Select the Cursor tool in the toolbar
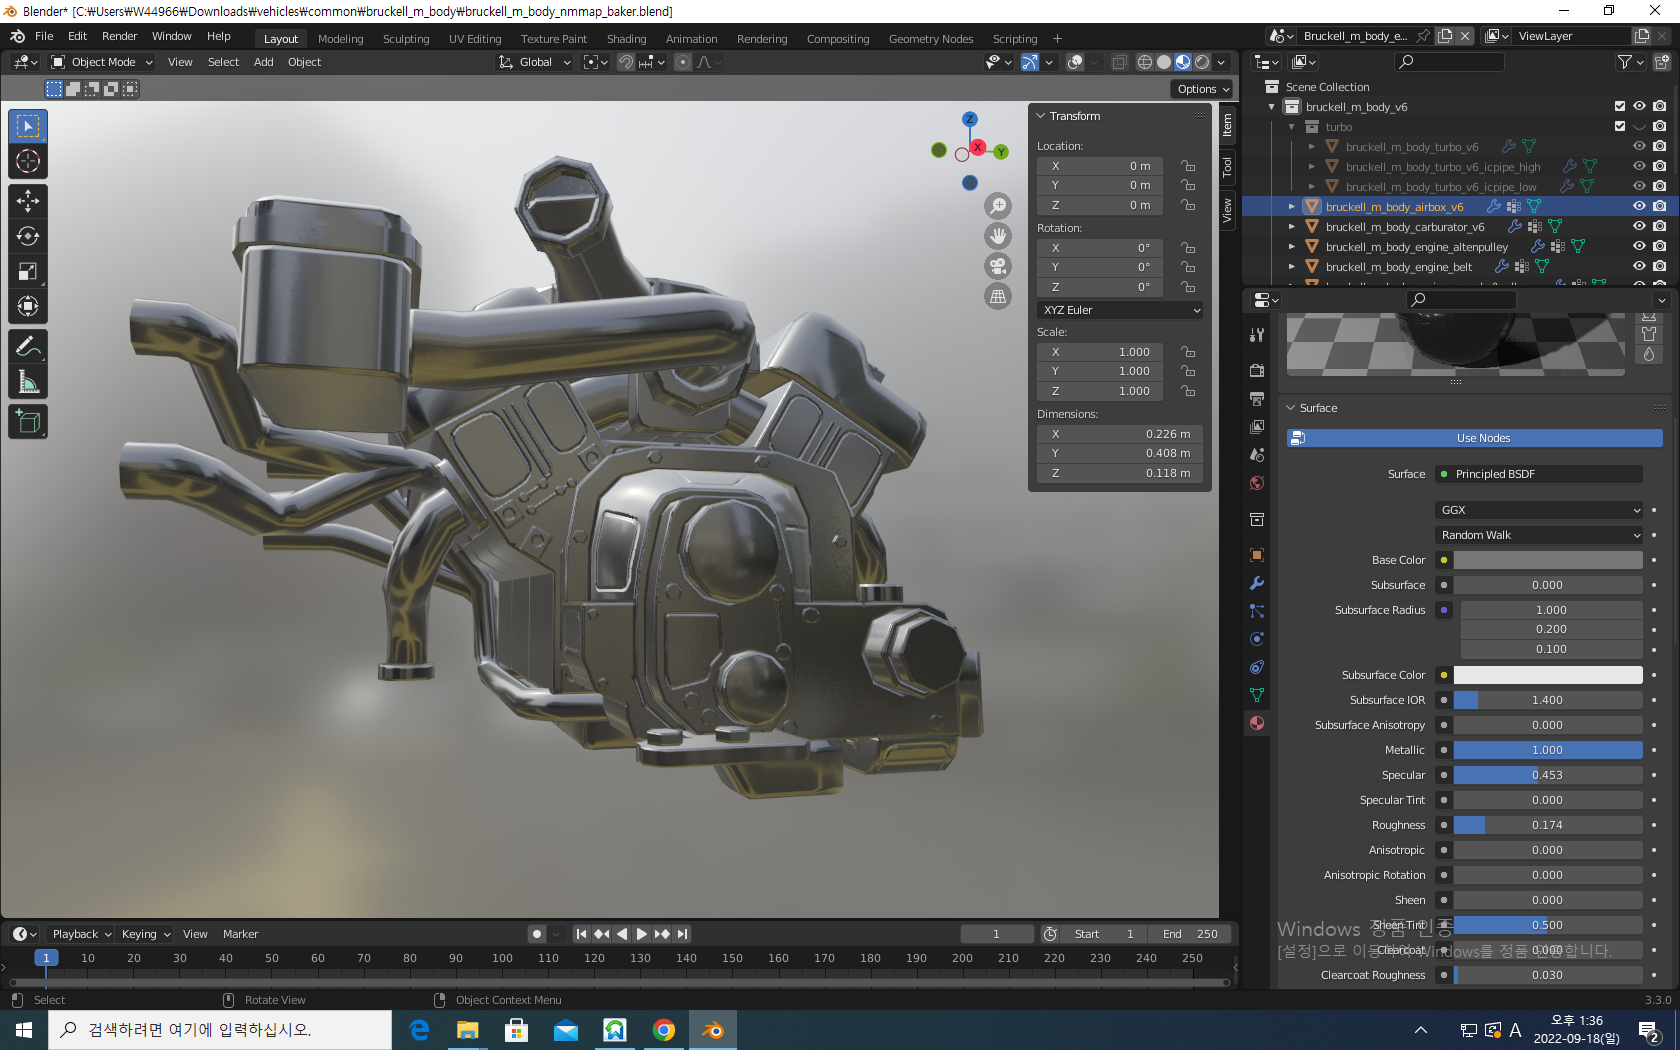Viewport: 1680px width, 1050px height. [28, 161]
